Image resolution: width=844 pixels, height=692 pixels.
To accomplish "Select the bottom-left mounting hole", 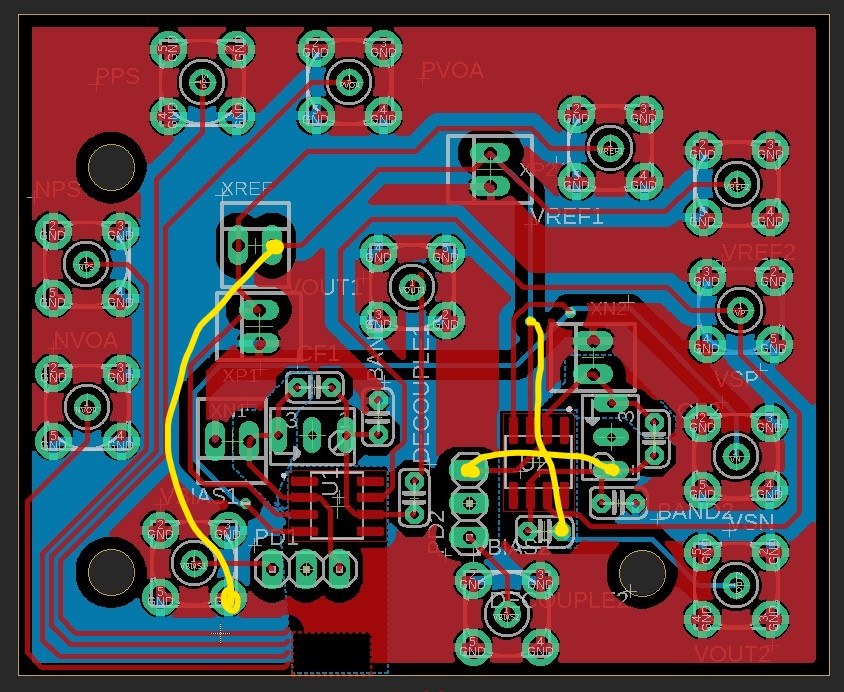I will (x=111, y=572).
